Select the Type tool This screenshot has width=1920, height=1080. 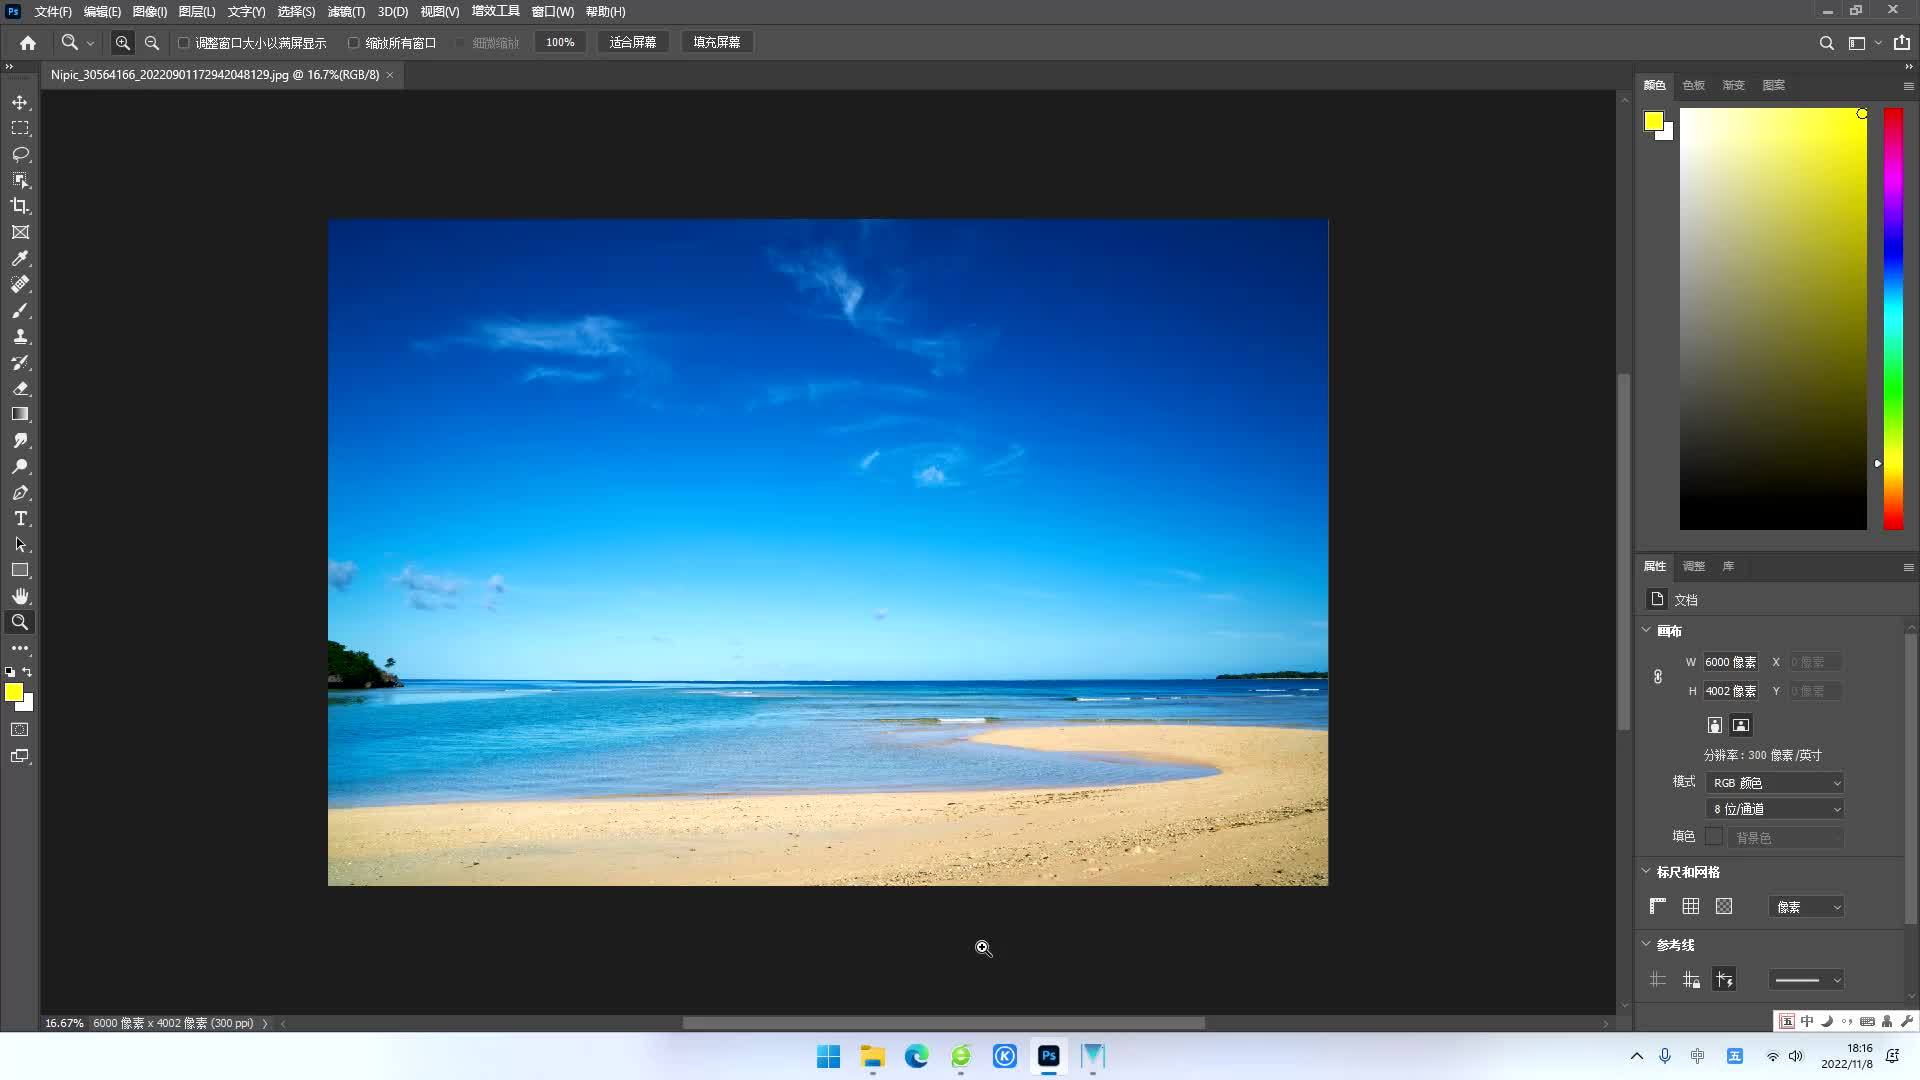point(20,518)
